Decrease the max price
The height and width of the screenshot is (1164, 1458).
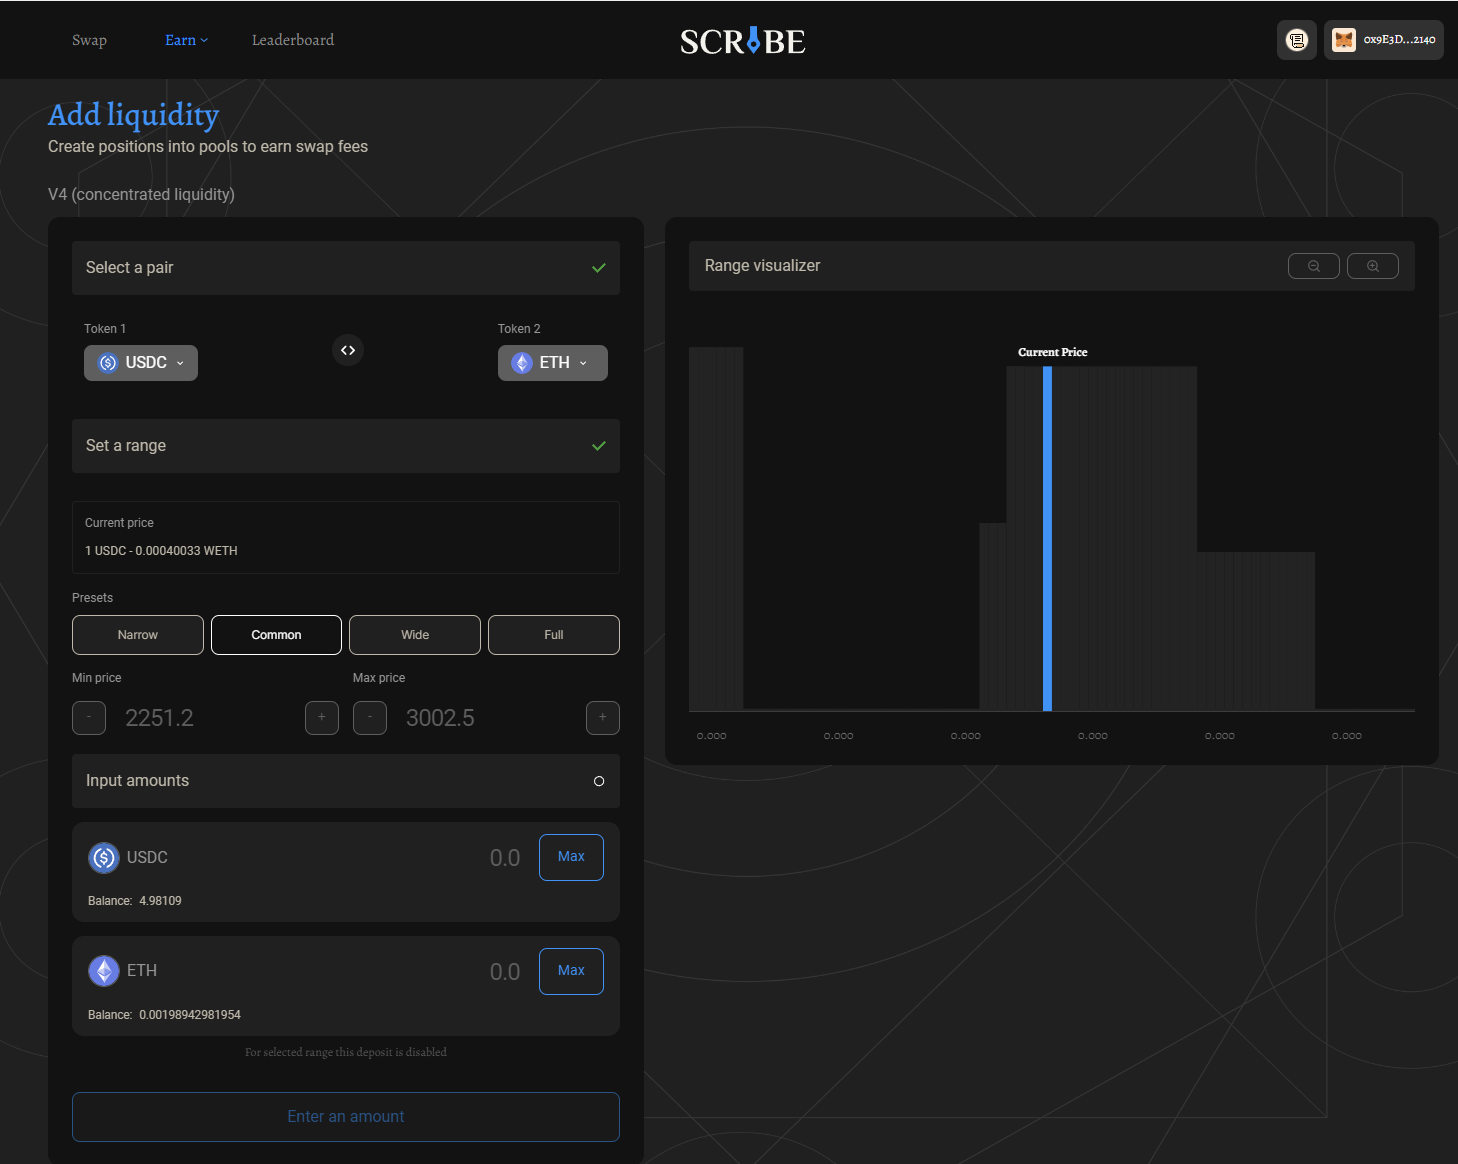coord(370,718)
